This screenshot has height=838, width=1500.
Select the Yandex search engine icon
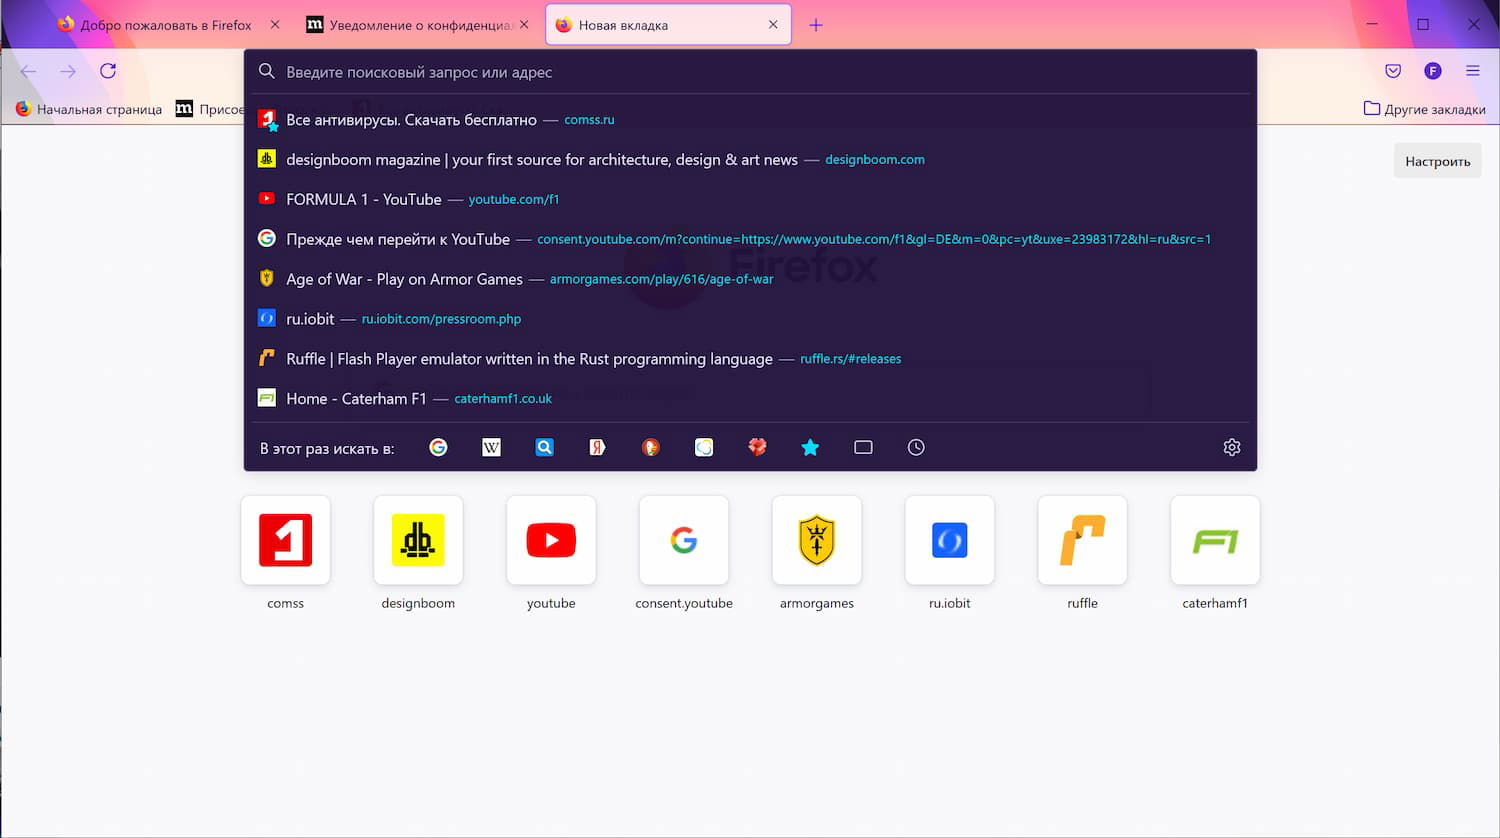[x=597, y=447]
